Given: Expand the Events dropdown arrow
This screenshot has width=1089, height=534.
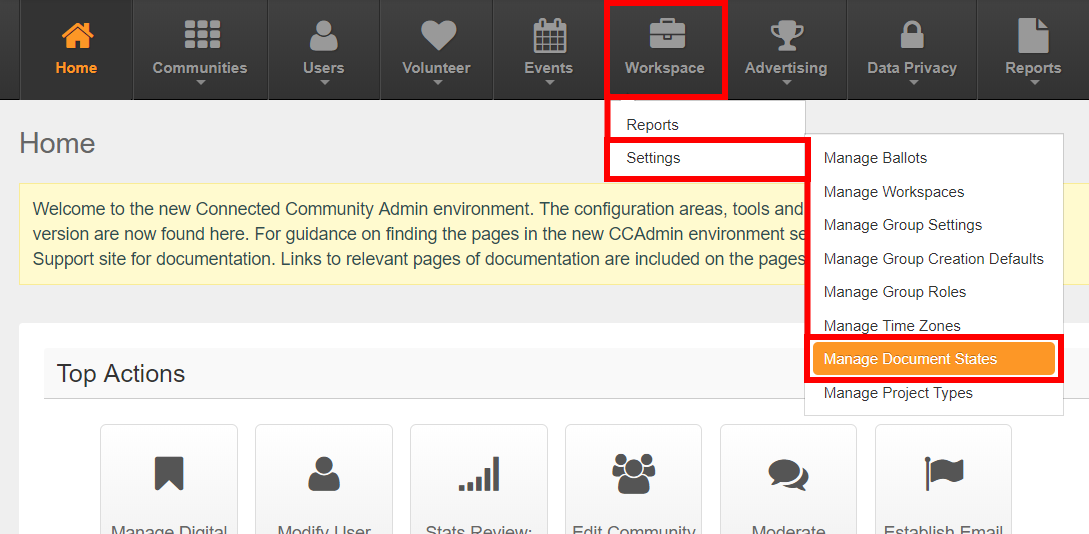Looking at the screenshot, I should (549, 83).
